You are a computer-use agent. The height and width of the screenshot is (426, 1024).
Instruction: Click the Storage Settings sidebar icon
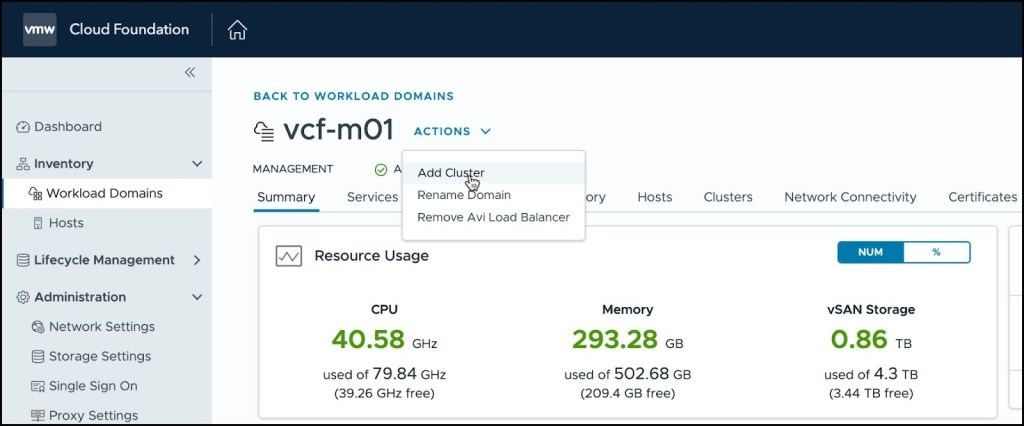tap(39, 356)
